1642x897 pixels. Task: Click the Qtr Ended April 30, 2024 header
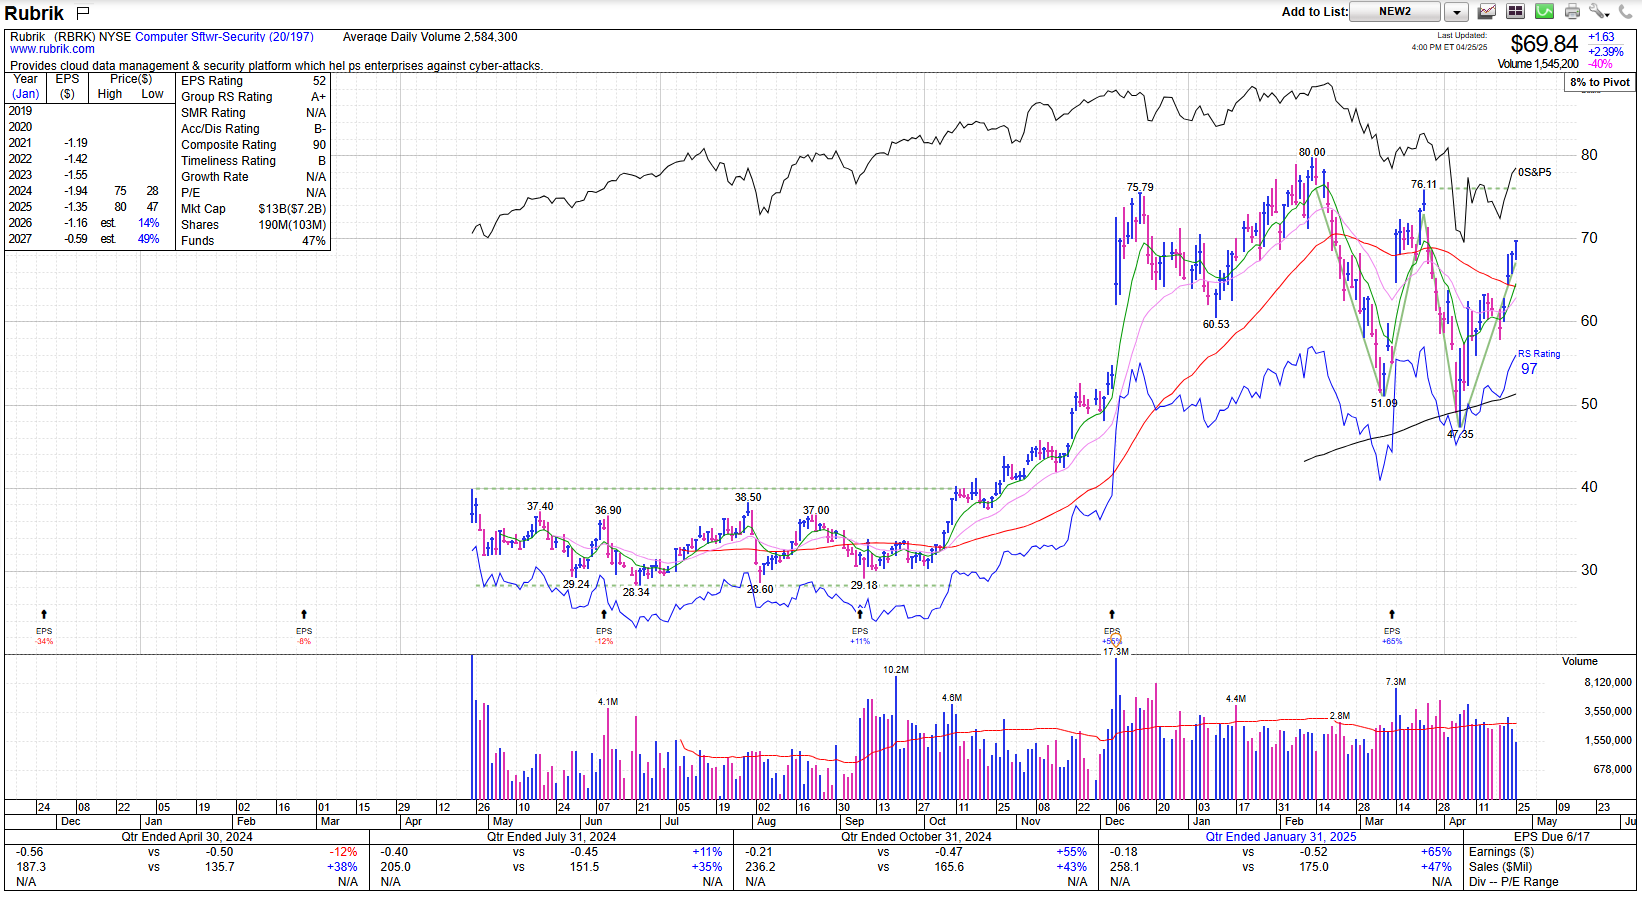[x=187, y=837]
